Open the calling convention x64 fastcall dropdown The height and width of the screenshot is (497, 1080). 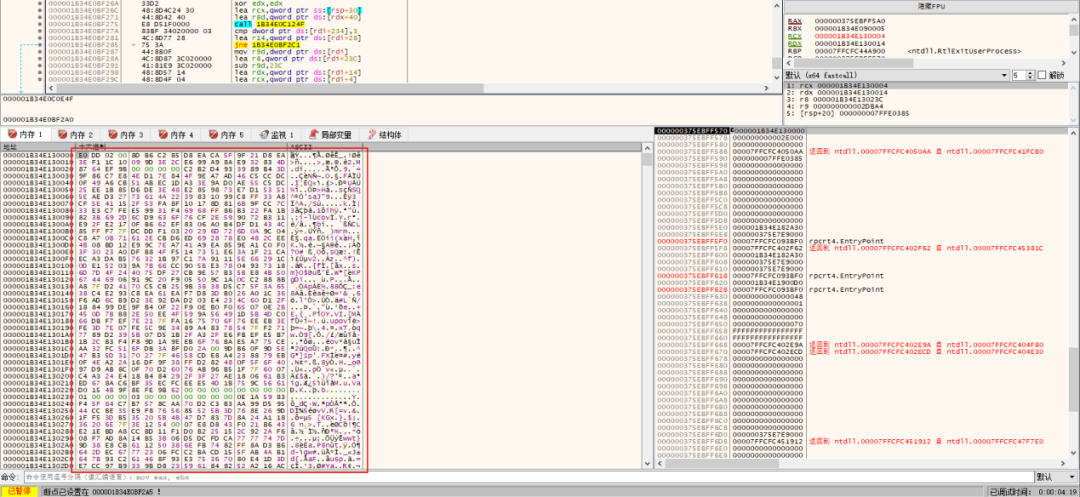click(897, 74)
